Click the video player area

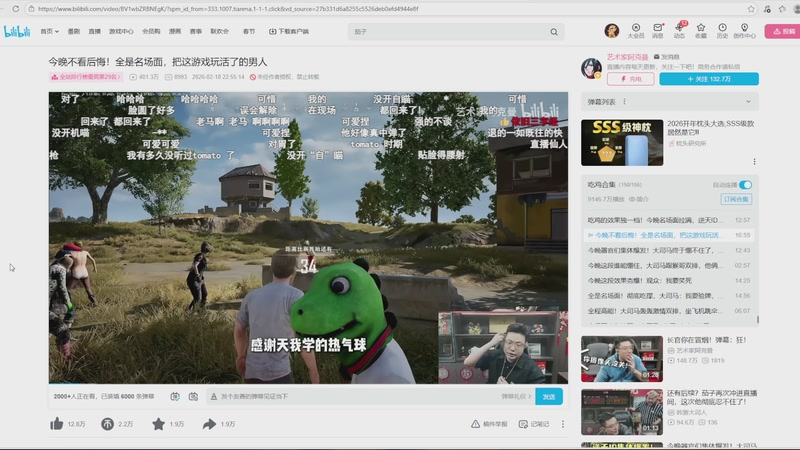(x=308, y=237)
